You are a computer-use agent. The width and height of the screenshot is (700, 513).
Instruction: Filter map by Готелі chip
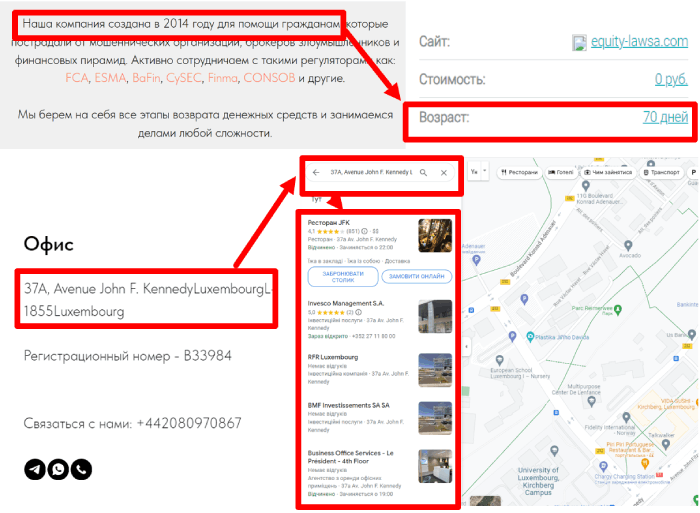pyautogui.click(x=560, y=172)
